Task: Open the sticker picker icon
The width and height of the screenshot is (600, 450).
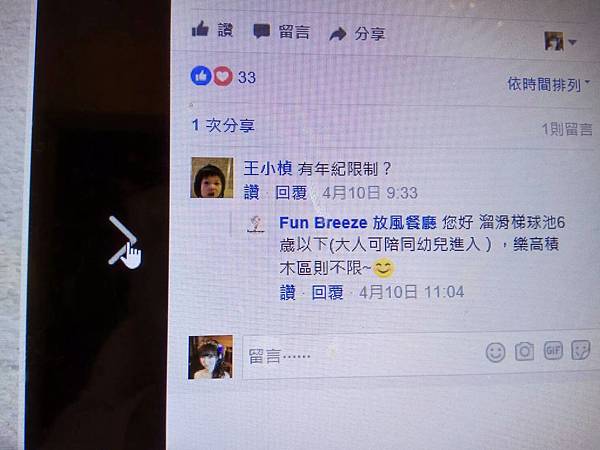Action: coord(581,350)
